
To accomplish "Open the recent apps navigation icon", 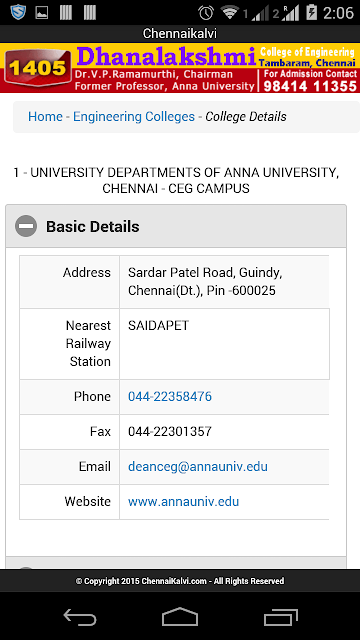I will (x=280, y=617).
